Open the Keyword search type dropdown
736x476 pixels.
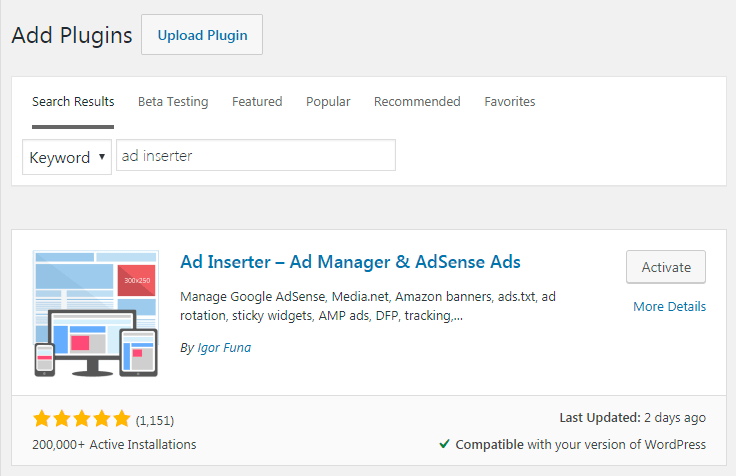(x=67, y=157)
